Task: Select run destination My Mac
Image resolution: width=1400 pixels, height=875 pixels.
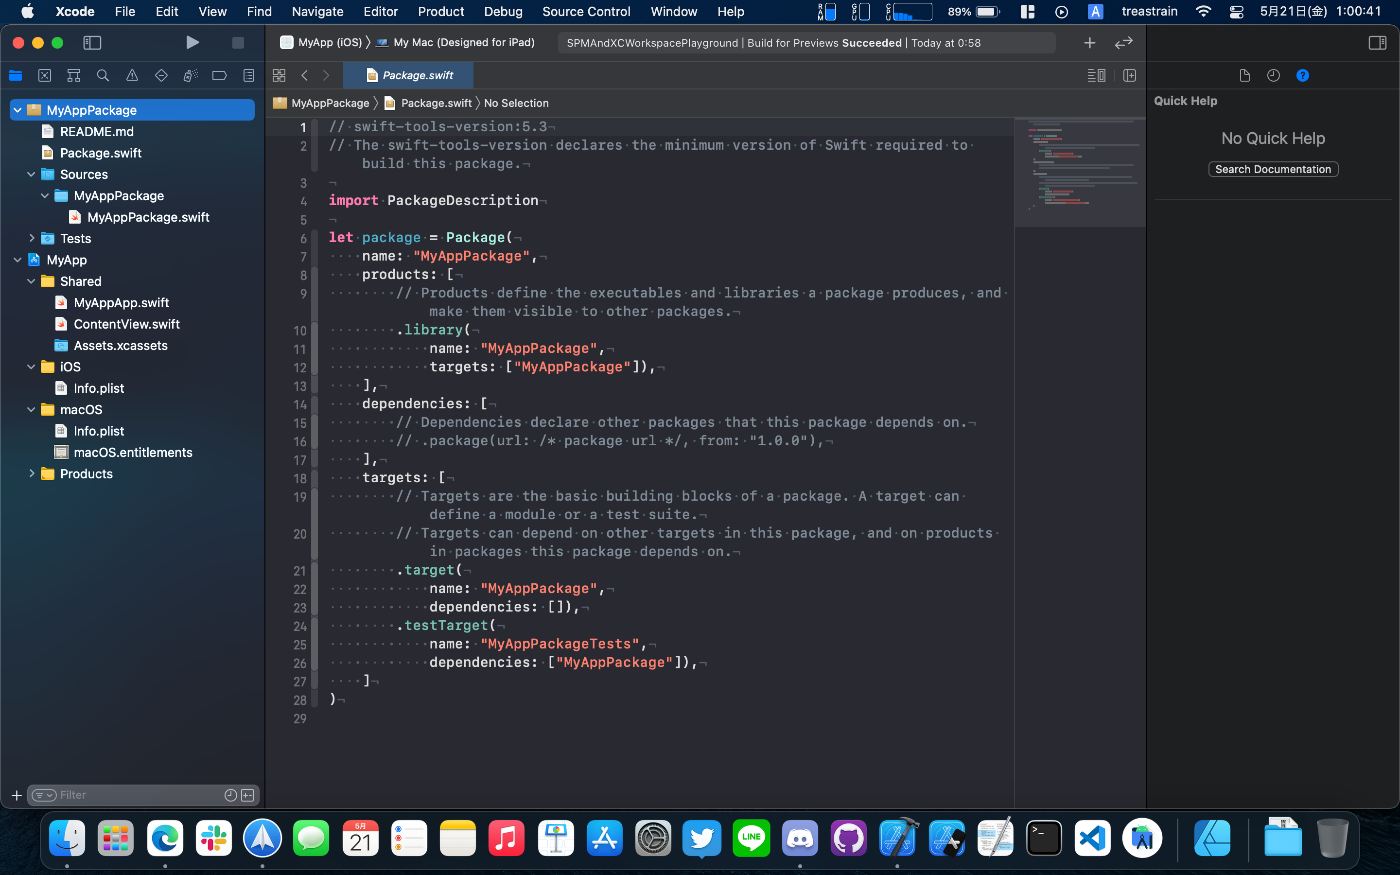Action: pos(455,42)
